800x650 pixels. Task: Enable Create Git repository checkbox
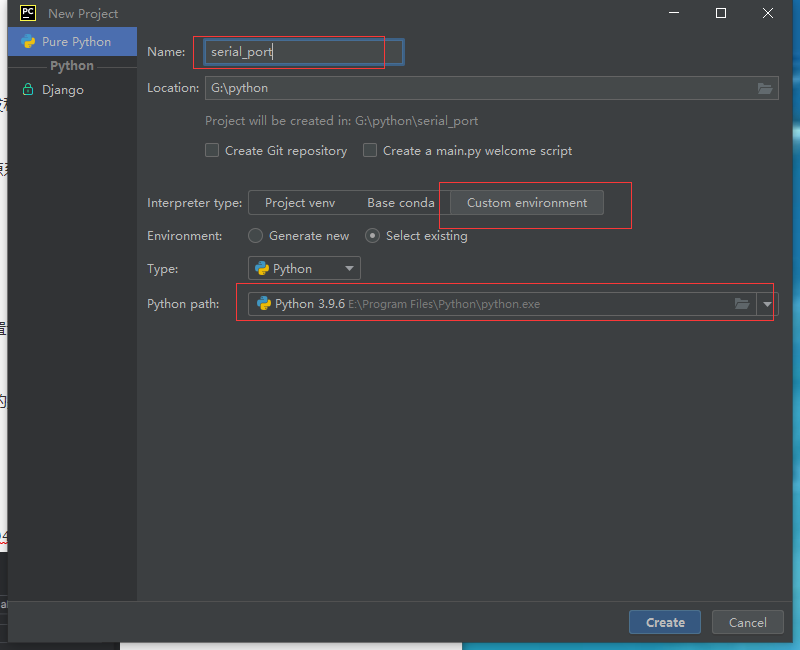[x=212, y=151]
